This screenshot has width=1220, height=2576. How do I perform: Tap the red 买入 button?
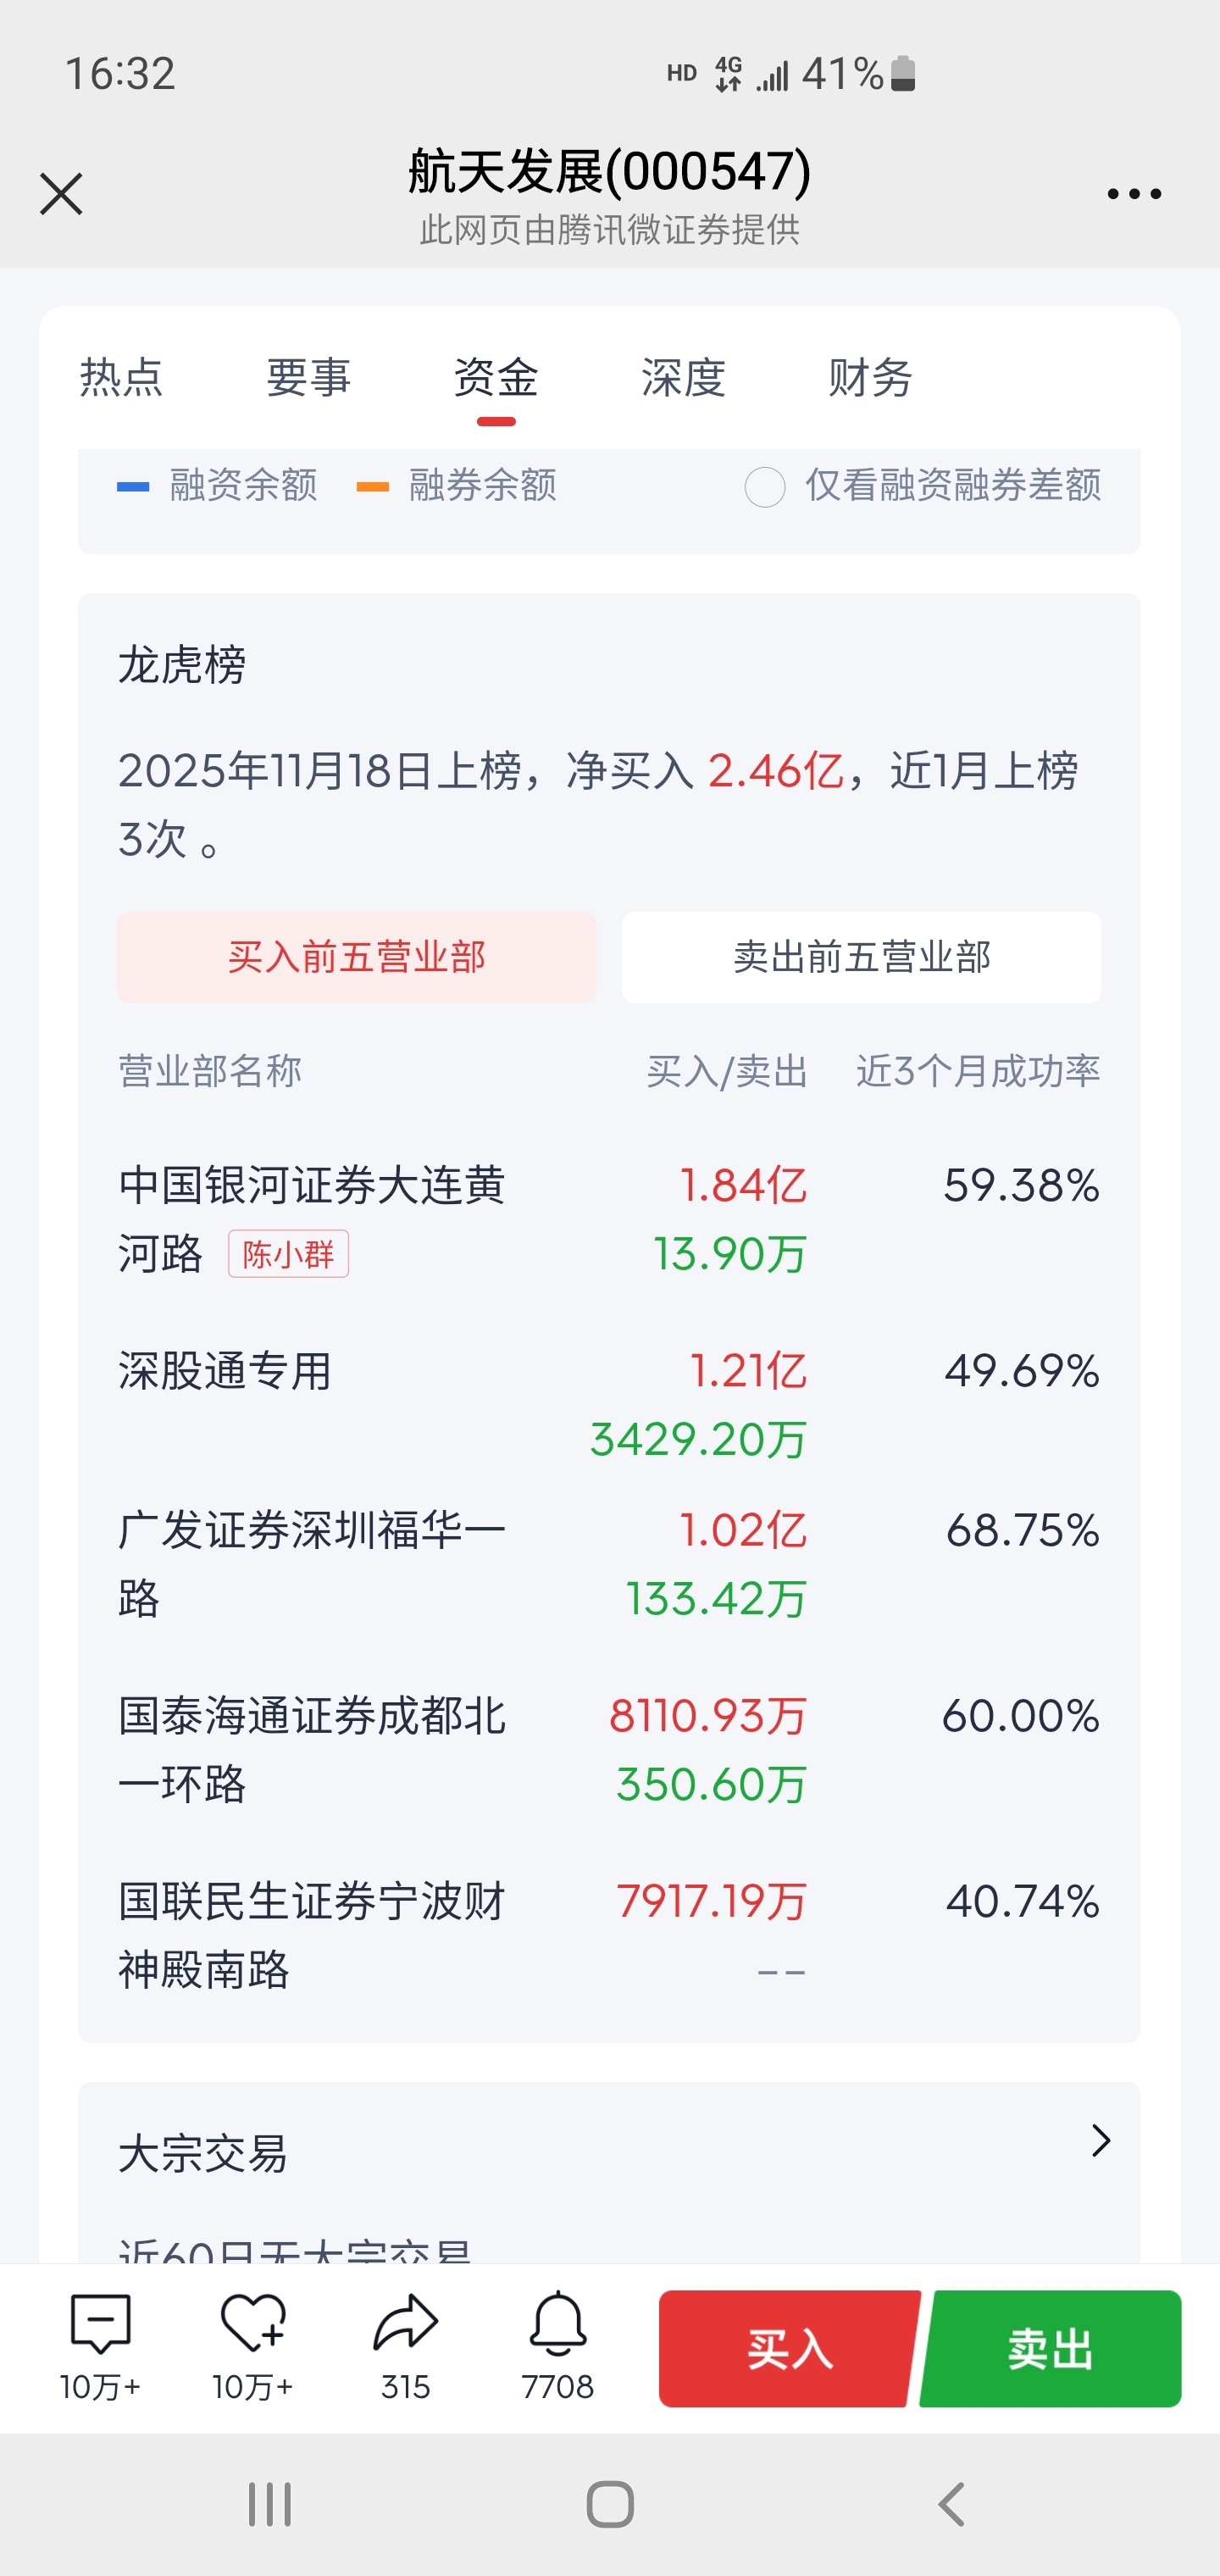(x=788, y=2348)
